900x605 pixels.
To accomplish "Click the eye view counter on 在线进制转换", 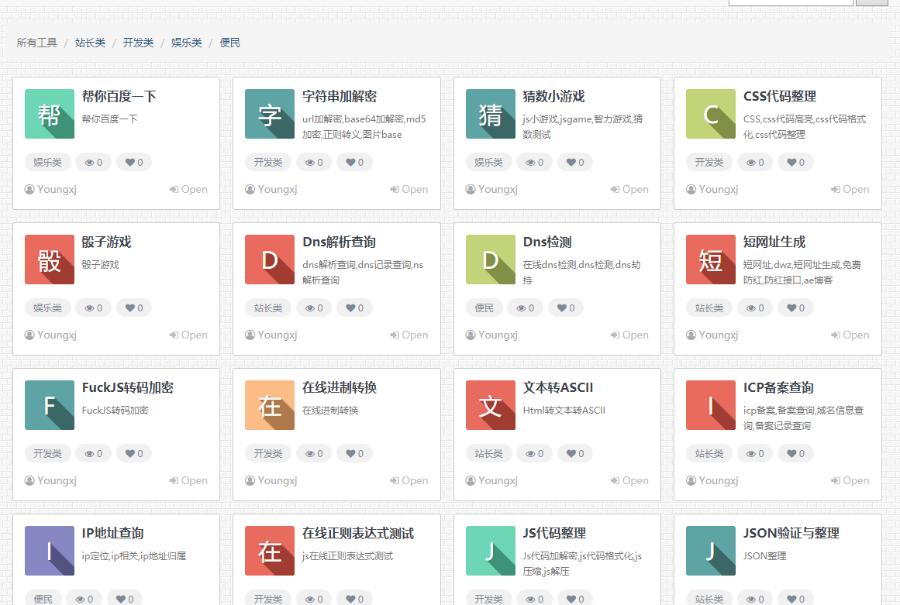I will coord(313,453).
